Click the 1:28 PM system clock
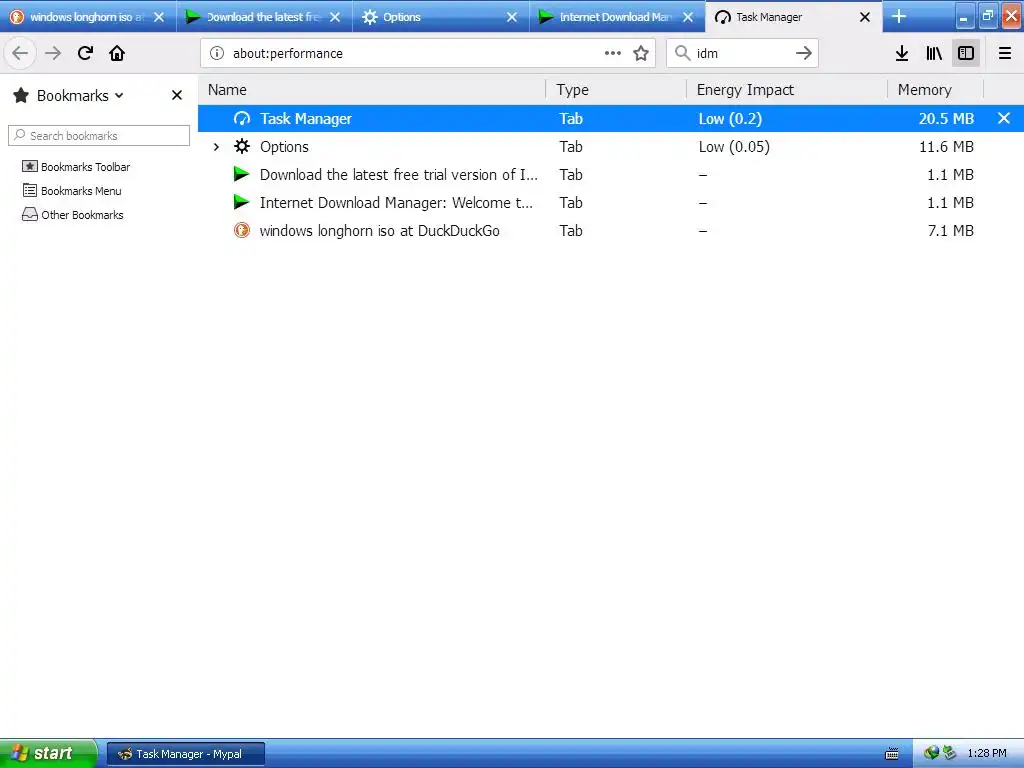 pos(987,754)
